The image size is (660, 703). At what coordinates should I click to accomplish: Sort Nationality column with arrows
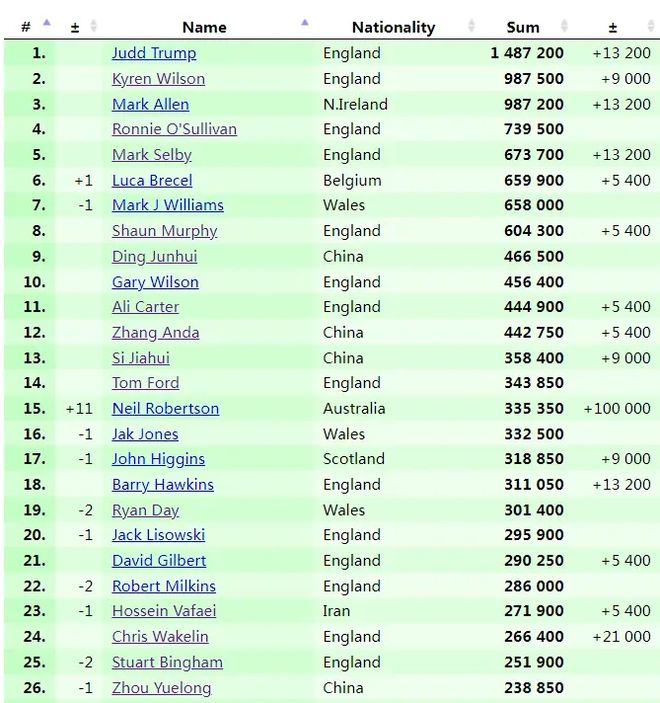[471, 26]
